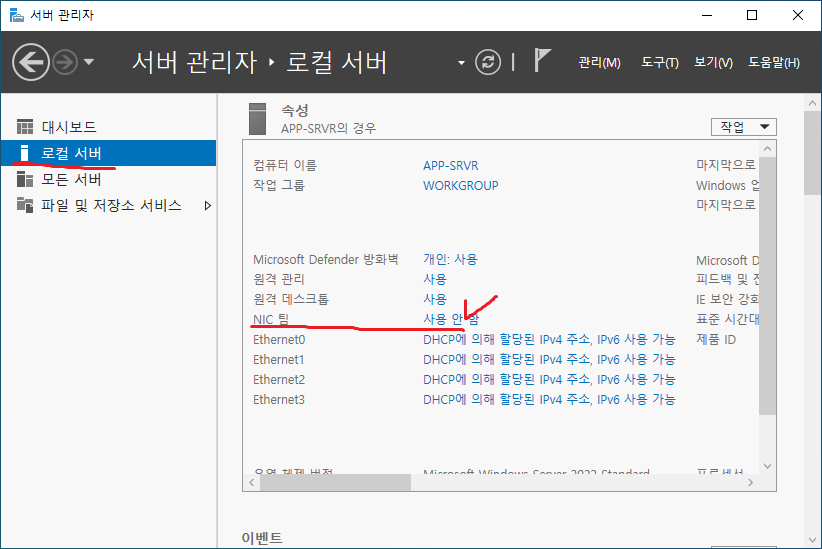Open the navigation history dropdown arrow

[x=89, y=62]
